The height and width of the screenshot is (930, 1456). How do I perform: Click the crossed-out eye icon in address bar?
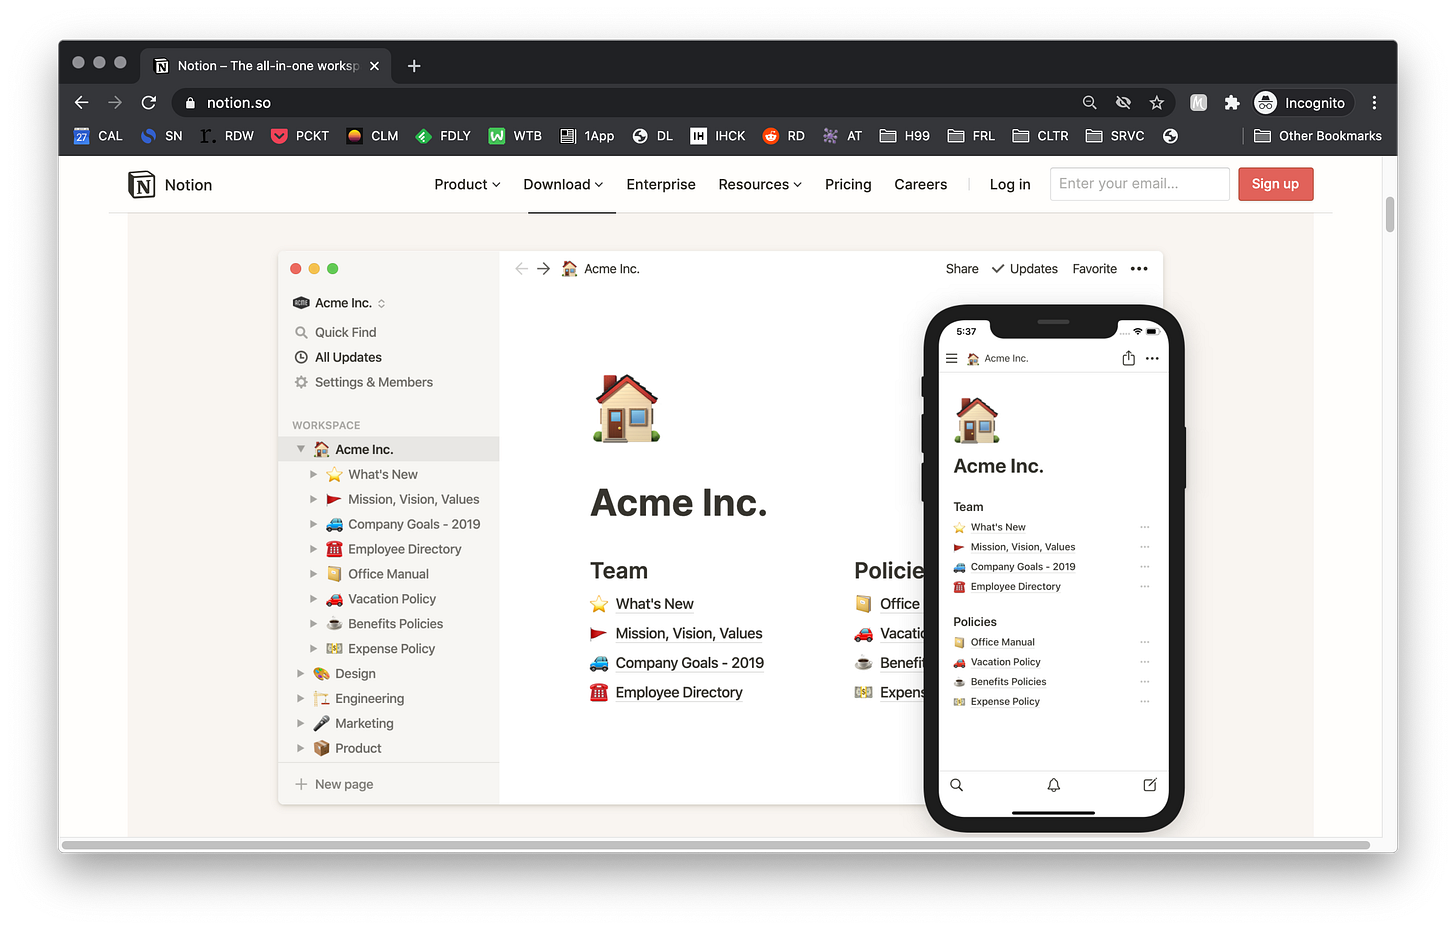coord(1123,102)
